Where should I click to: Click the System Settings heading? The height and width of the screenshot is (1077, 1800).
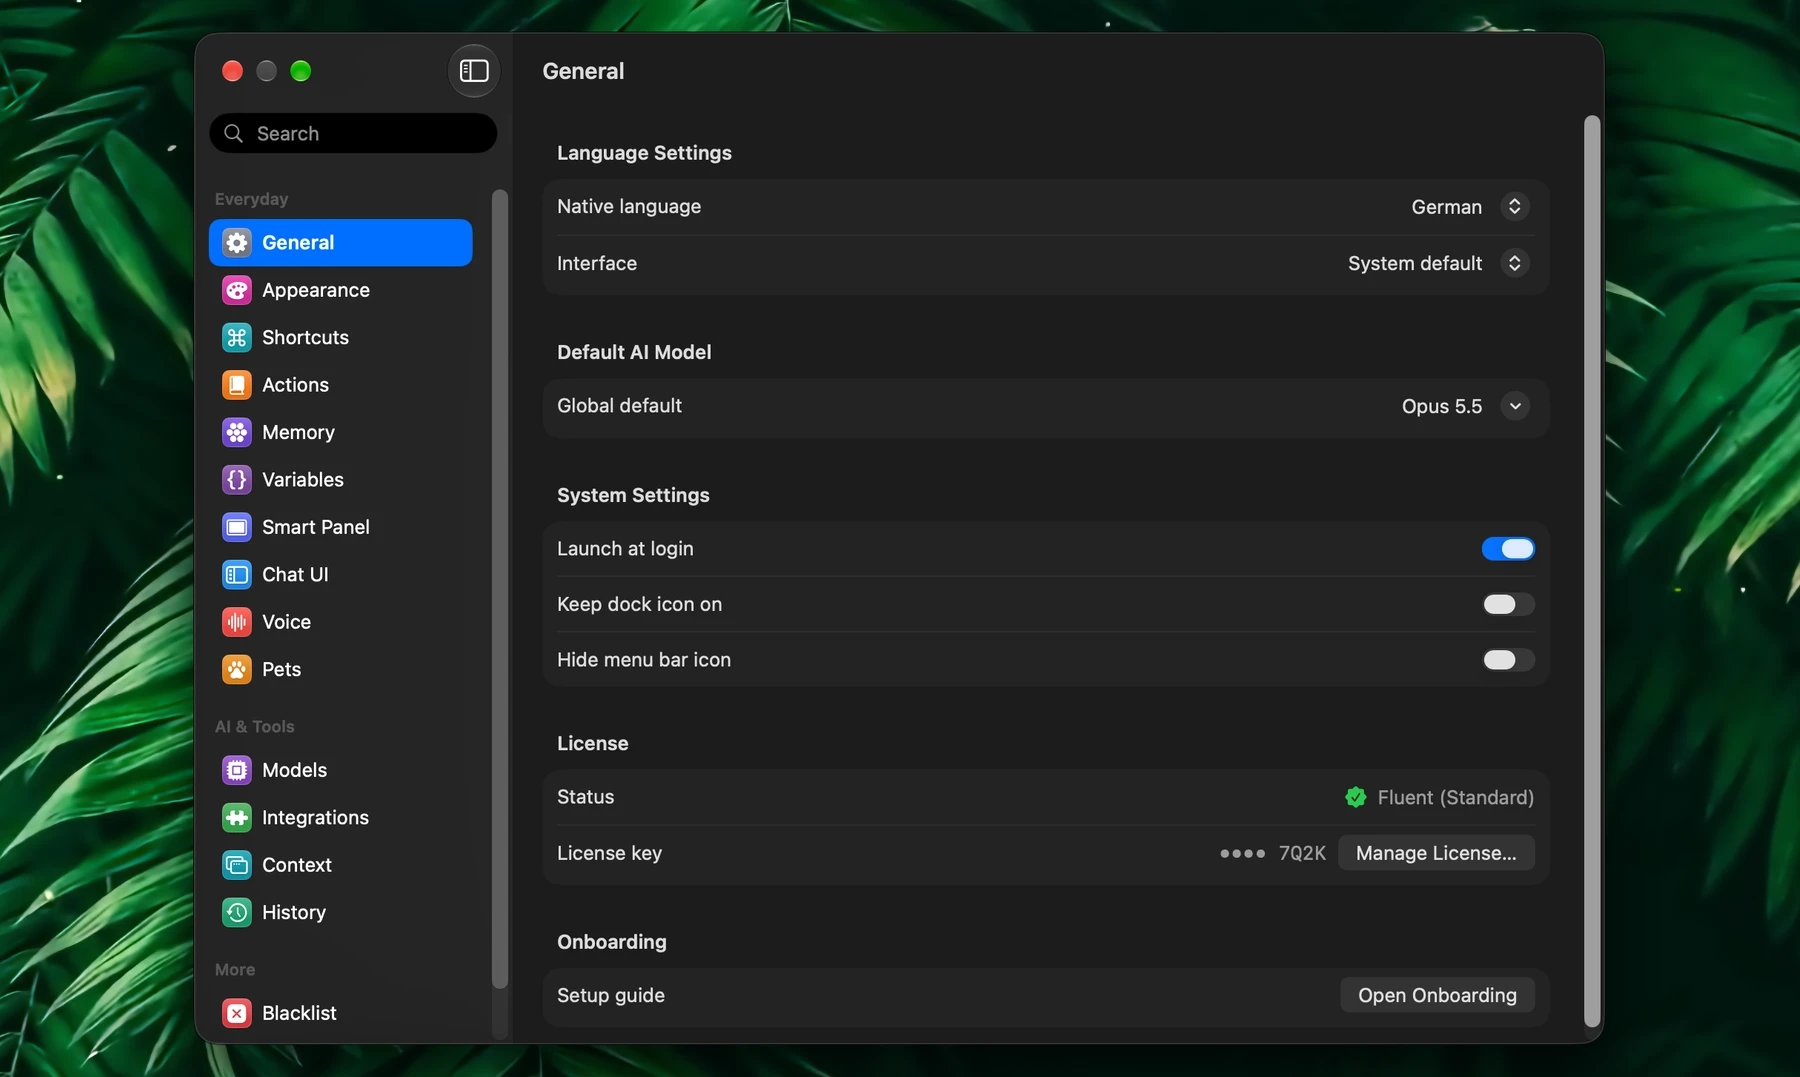click(x=633, y=495)
